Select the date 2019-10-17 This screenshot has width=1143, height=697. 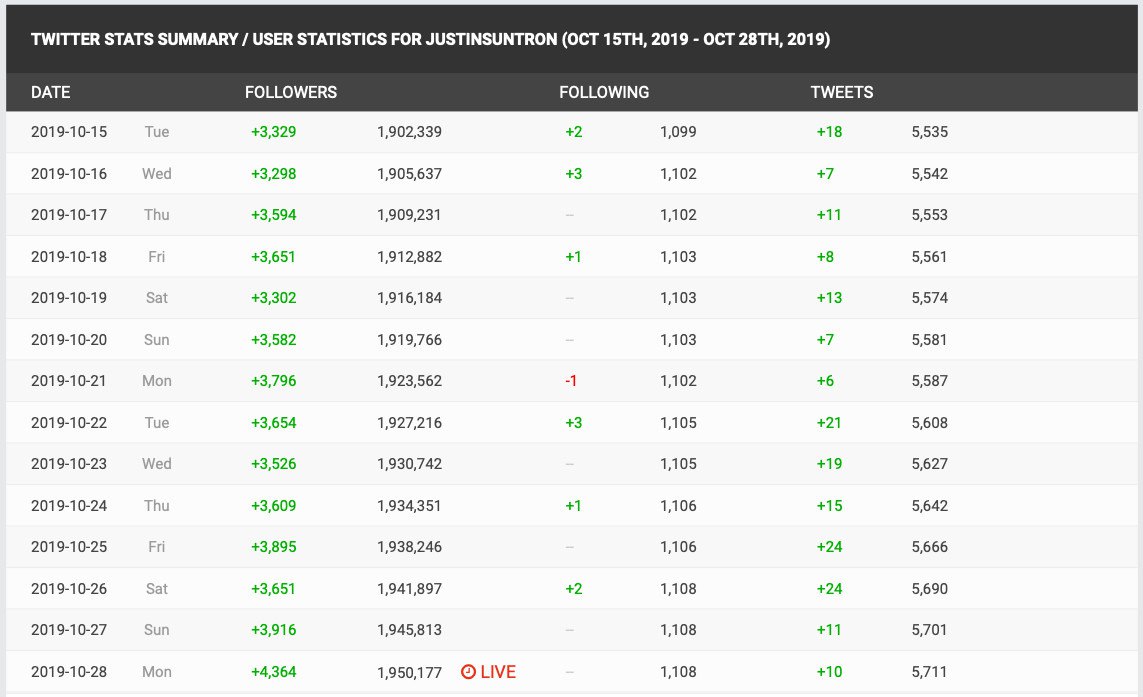[69, 215]
